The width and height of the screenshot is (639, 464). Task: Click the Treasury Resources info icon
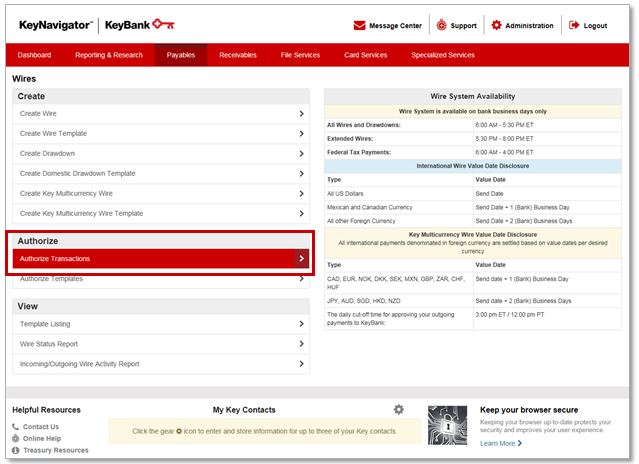(15, 450)
